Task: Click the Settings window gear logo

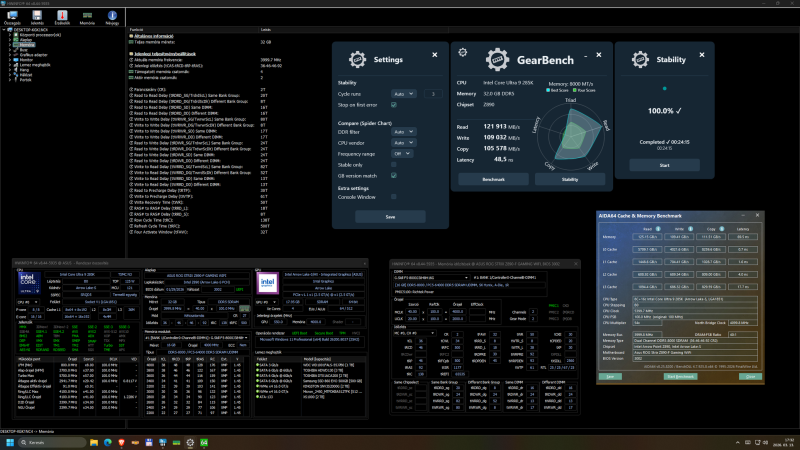Action: pyautogui.click(x=357, y=60)
